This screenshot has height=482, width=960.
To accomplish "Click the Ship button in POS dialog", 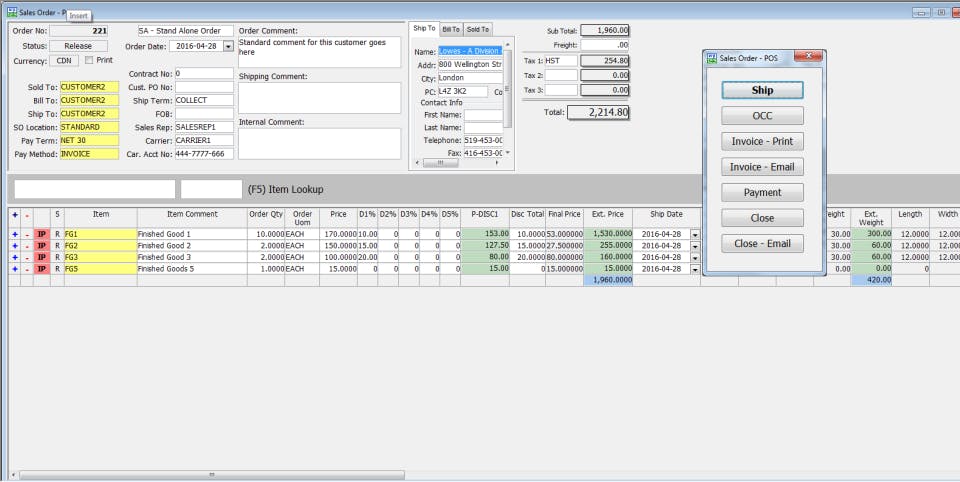I will click(762, 90).
